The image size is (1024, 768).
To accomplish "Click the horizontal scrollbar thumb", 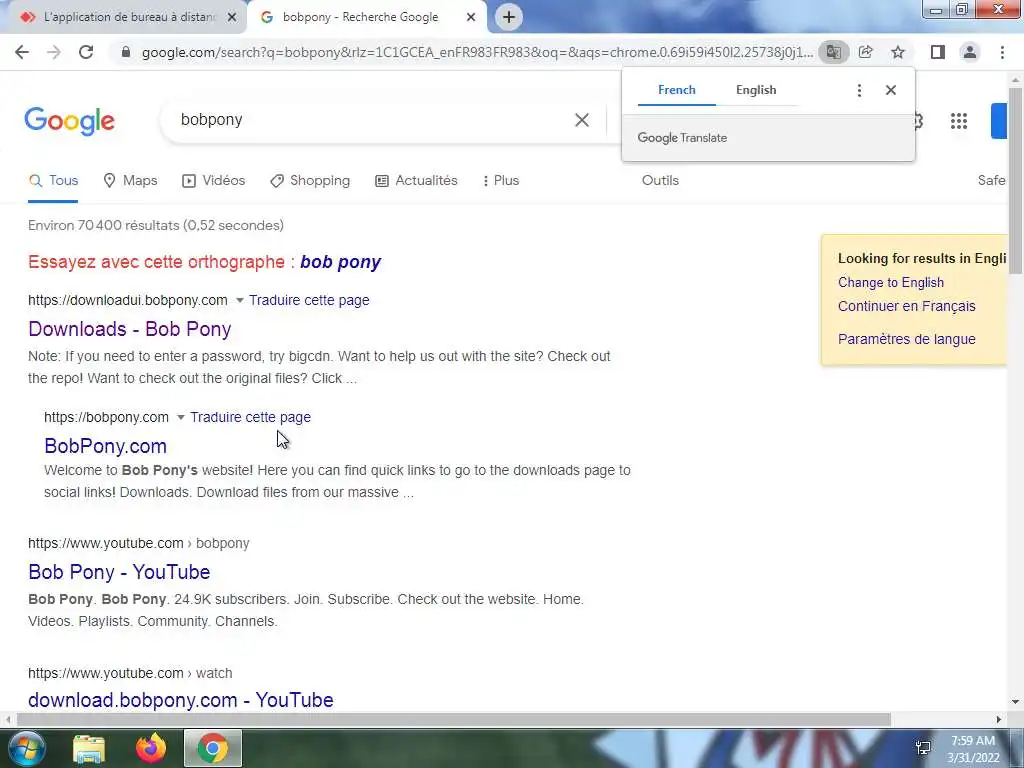I will pyautogui.click(x=453, y=720).
